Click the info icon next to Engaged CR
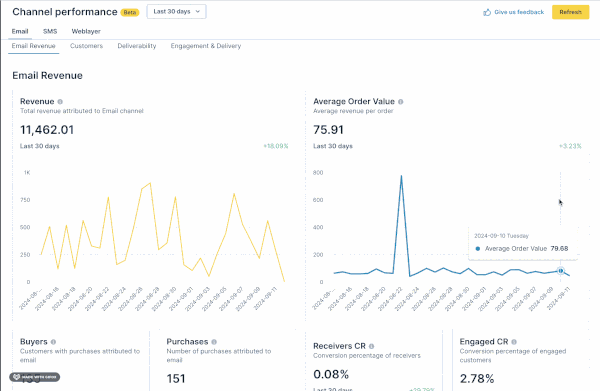 pyautogui.click(x=514, y=342)
